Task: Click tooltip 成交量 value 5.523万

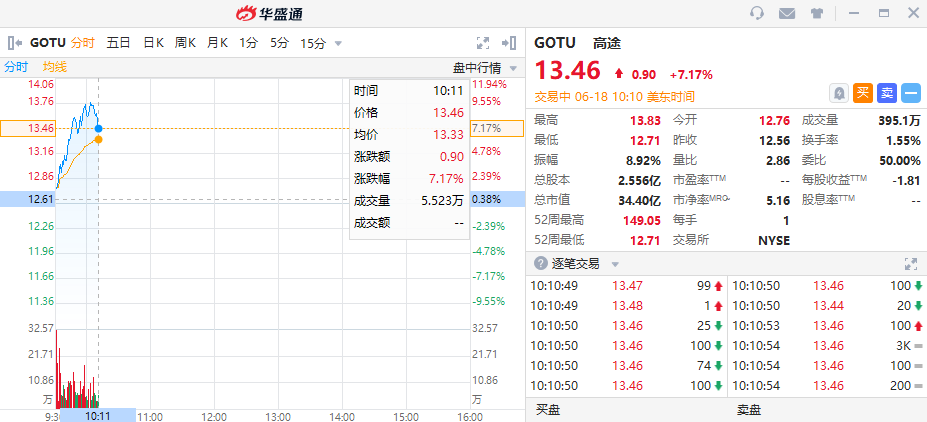Action: [442, 201]
